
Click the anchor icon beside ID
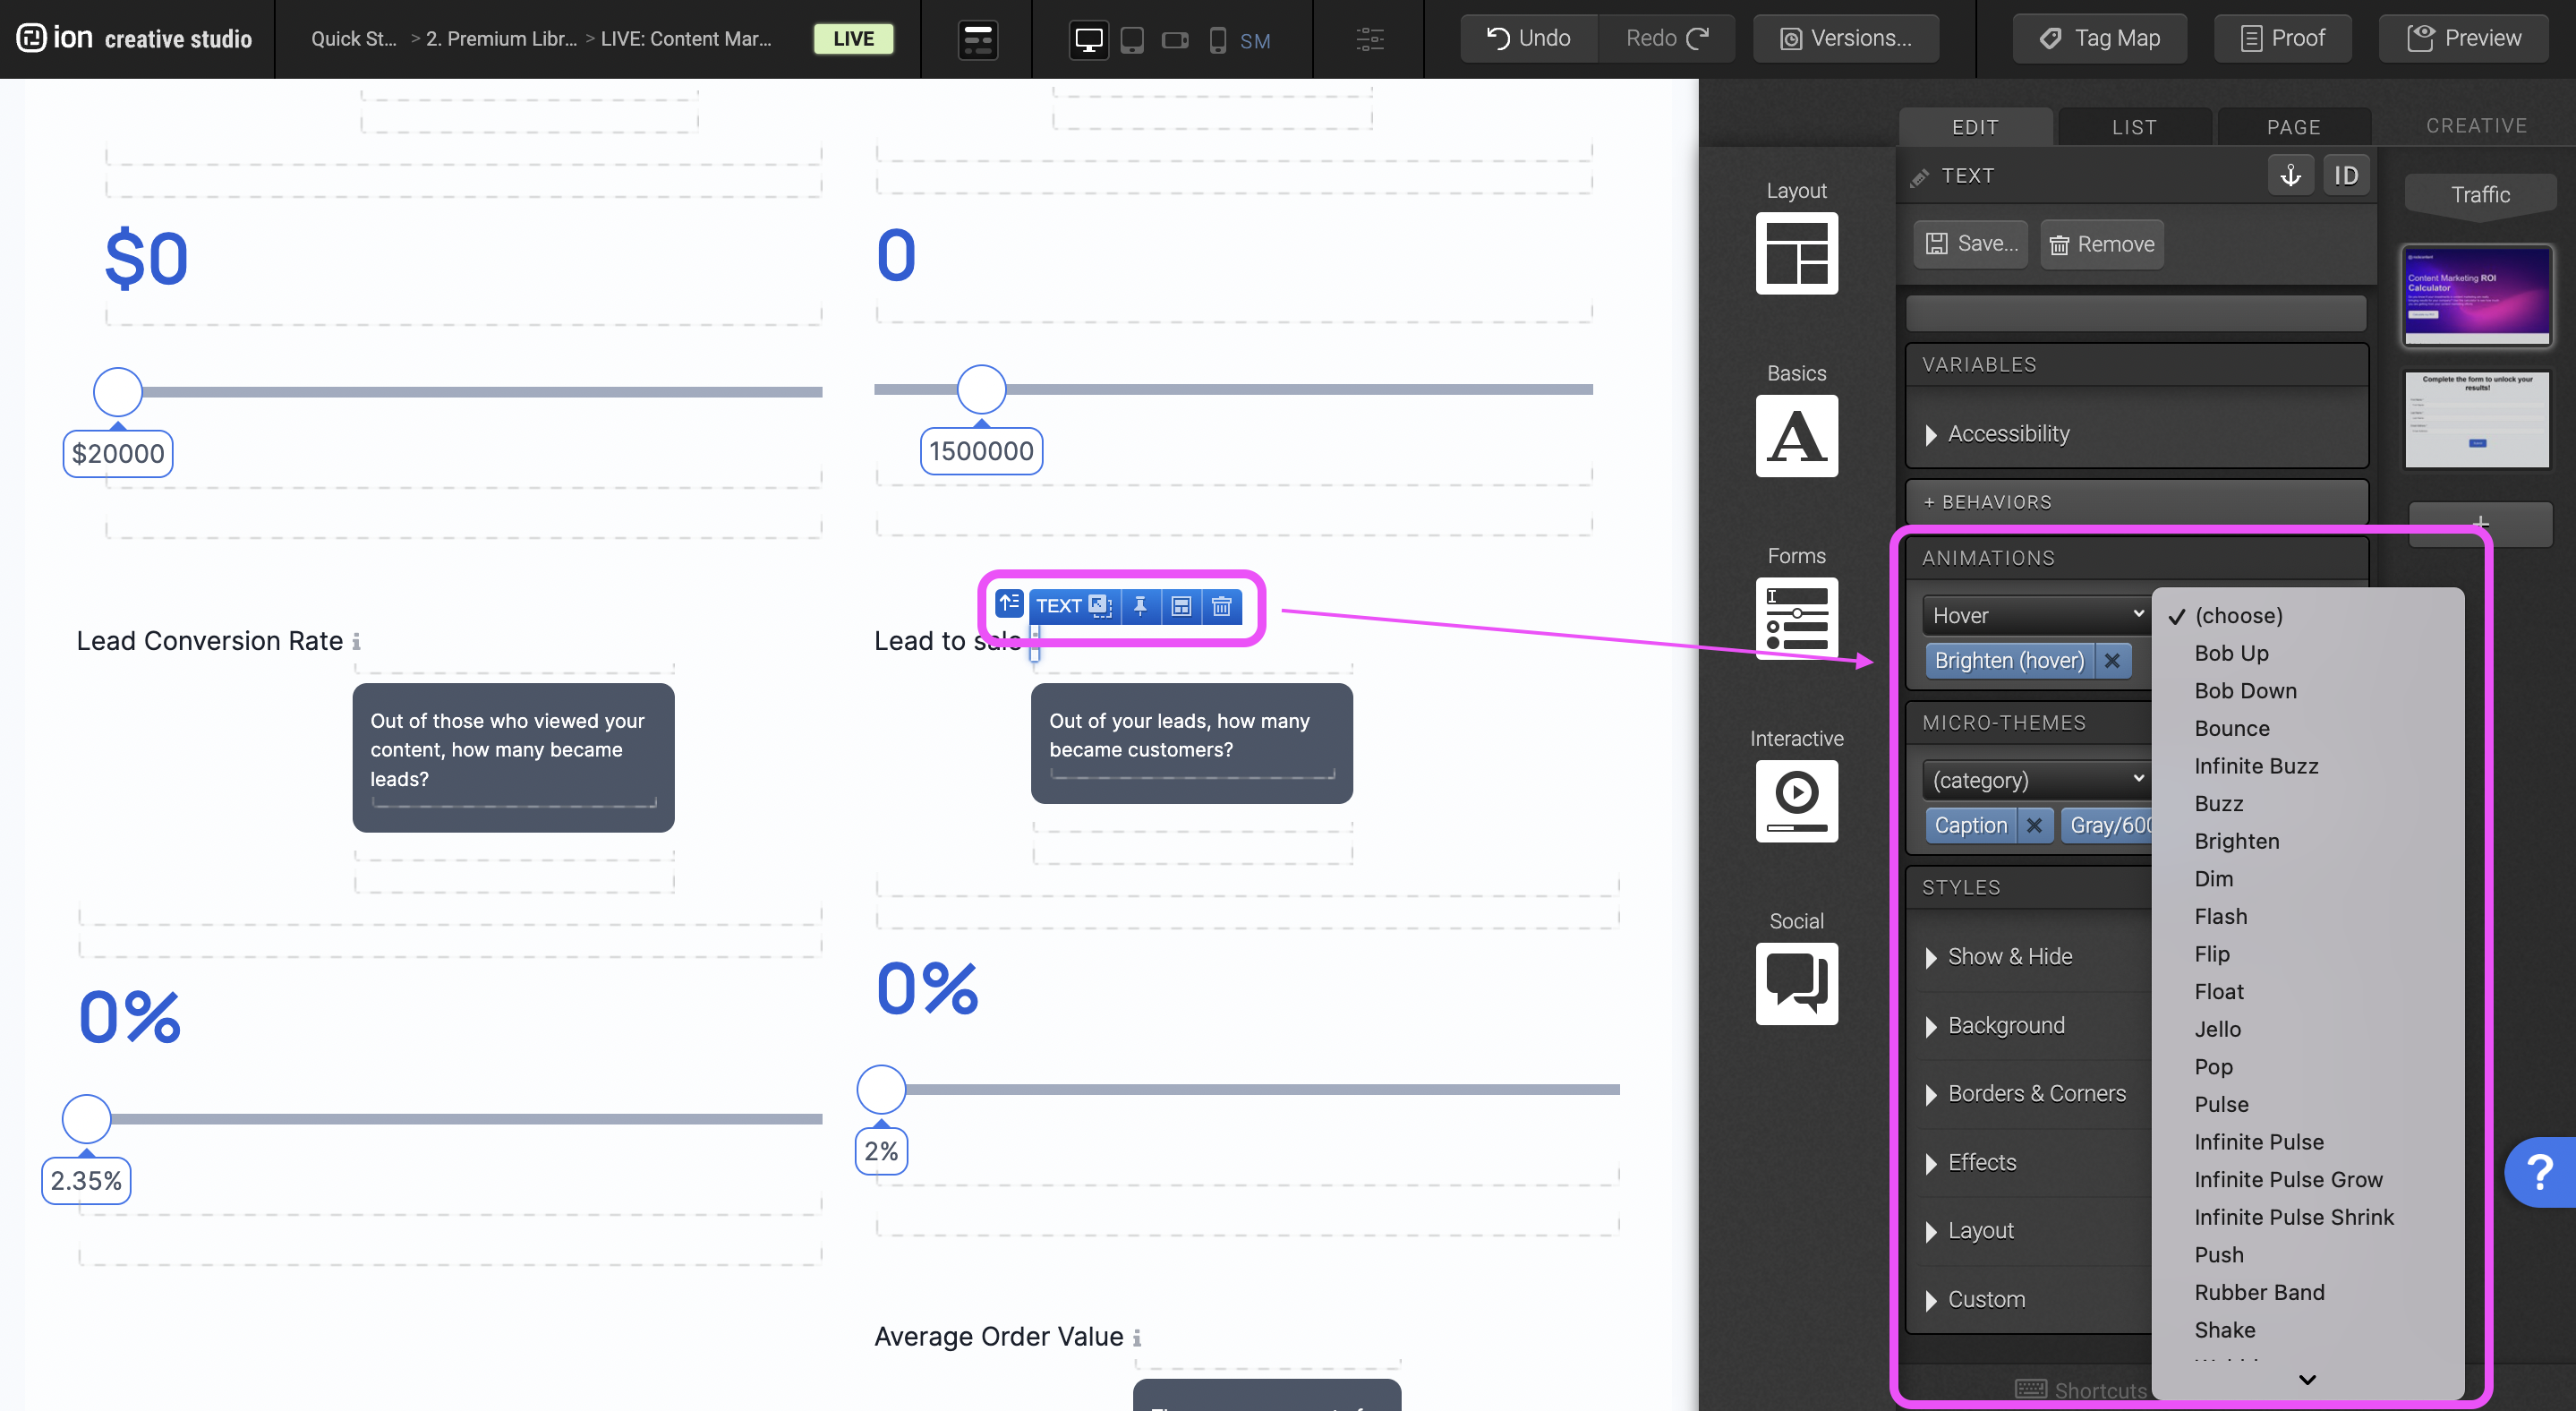[2290, 176]
